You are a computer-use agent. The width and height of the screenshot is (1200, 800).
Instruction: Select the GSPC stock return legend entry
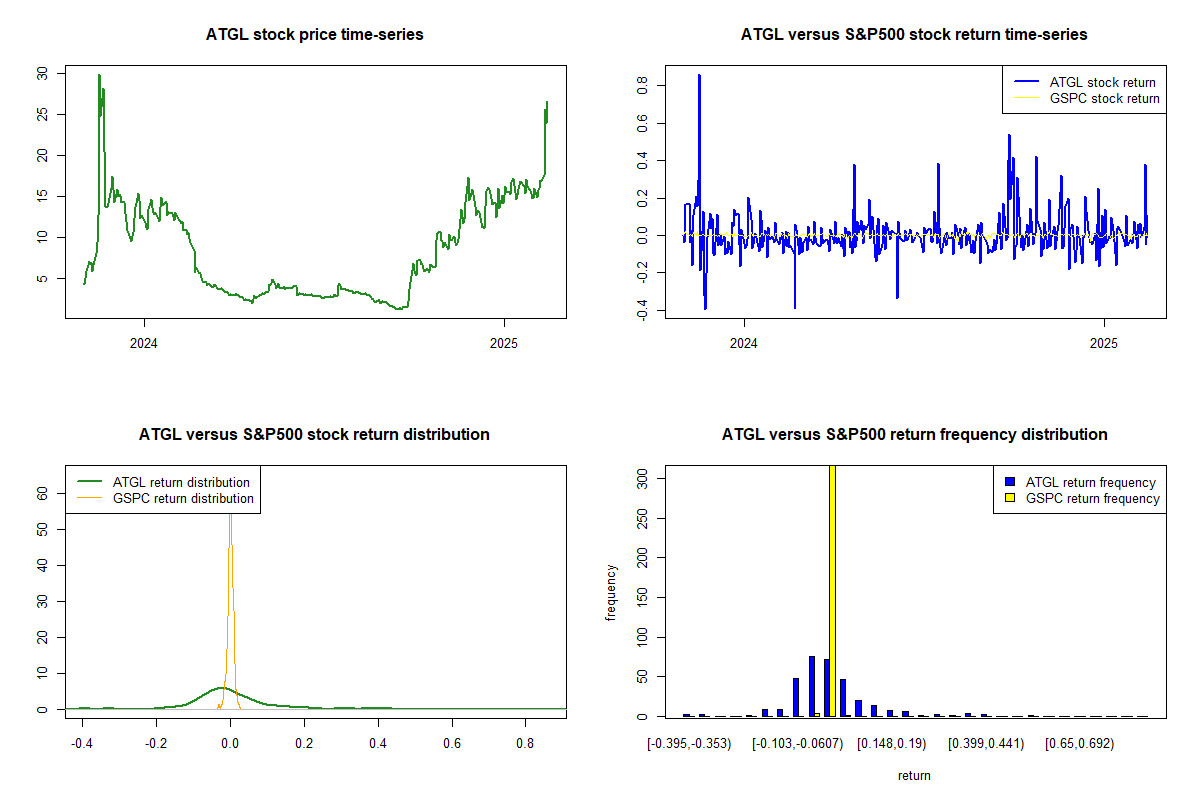tap(1104, 99)
